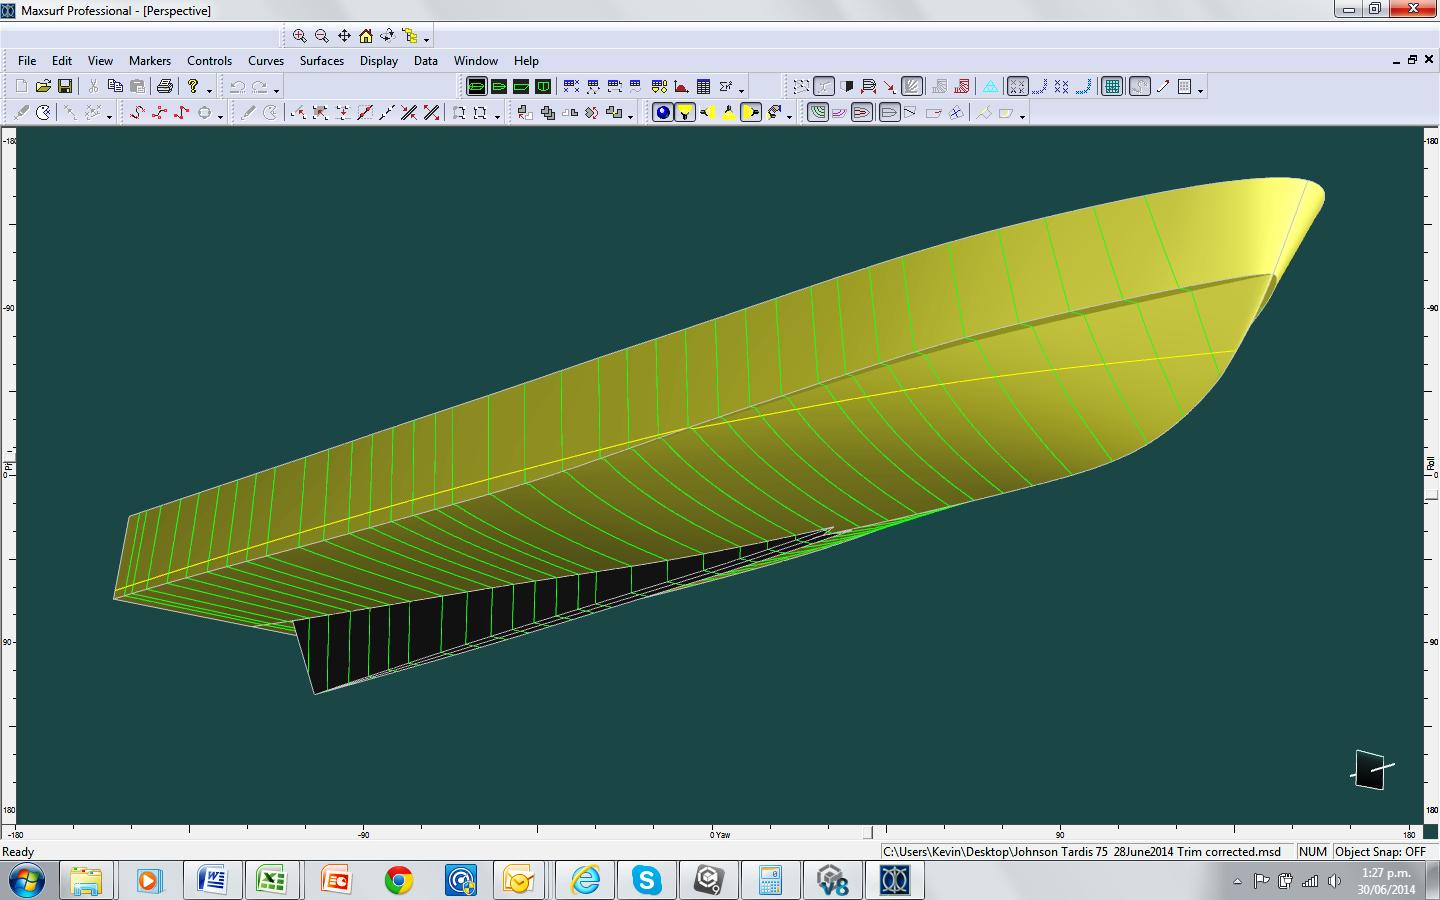Open the Perspective view window icon
This screenshot has height=900, width=1440.
[477, 87]
